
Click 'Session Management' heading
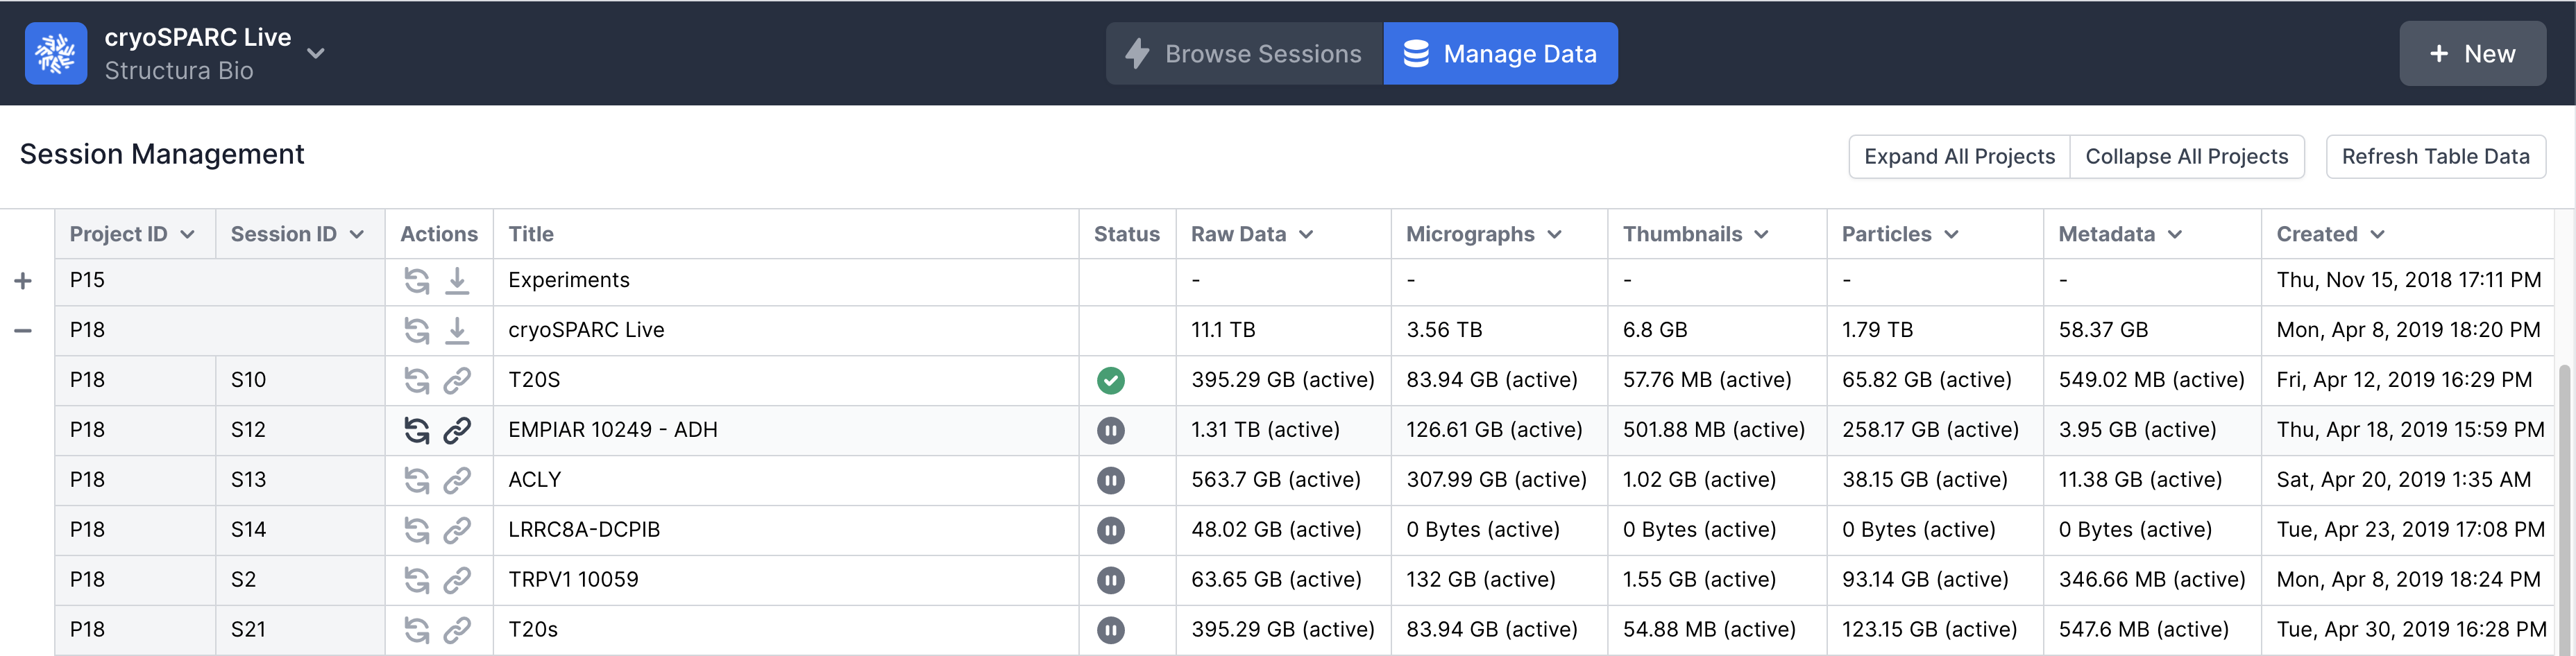(162, 155)
